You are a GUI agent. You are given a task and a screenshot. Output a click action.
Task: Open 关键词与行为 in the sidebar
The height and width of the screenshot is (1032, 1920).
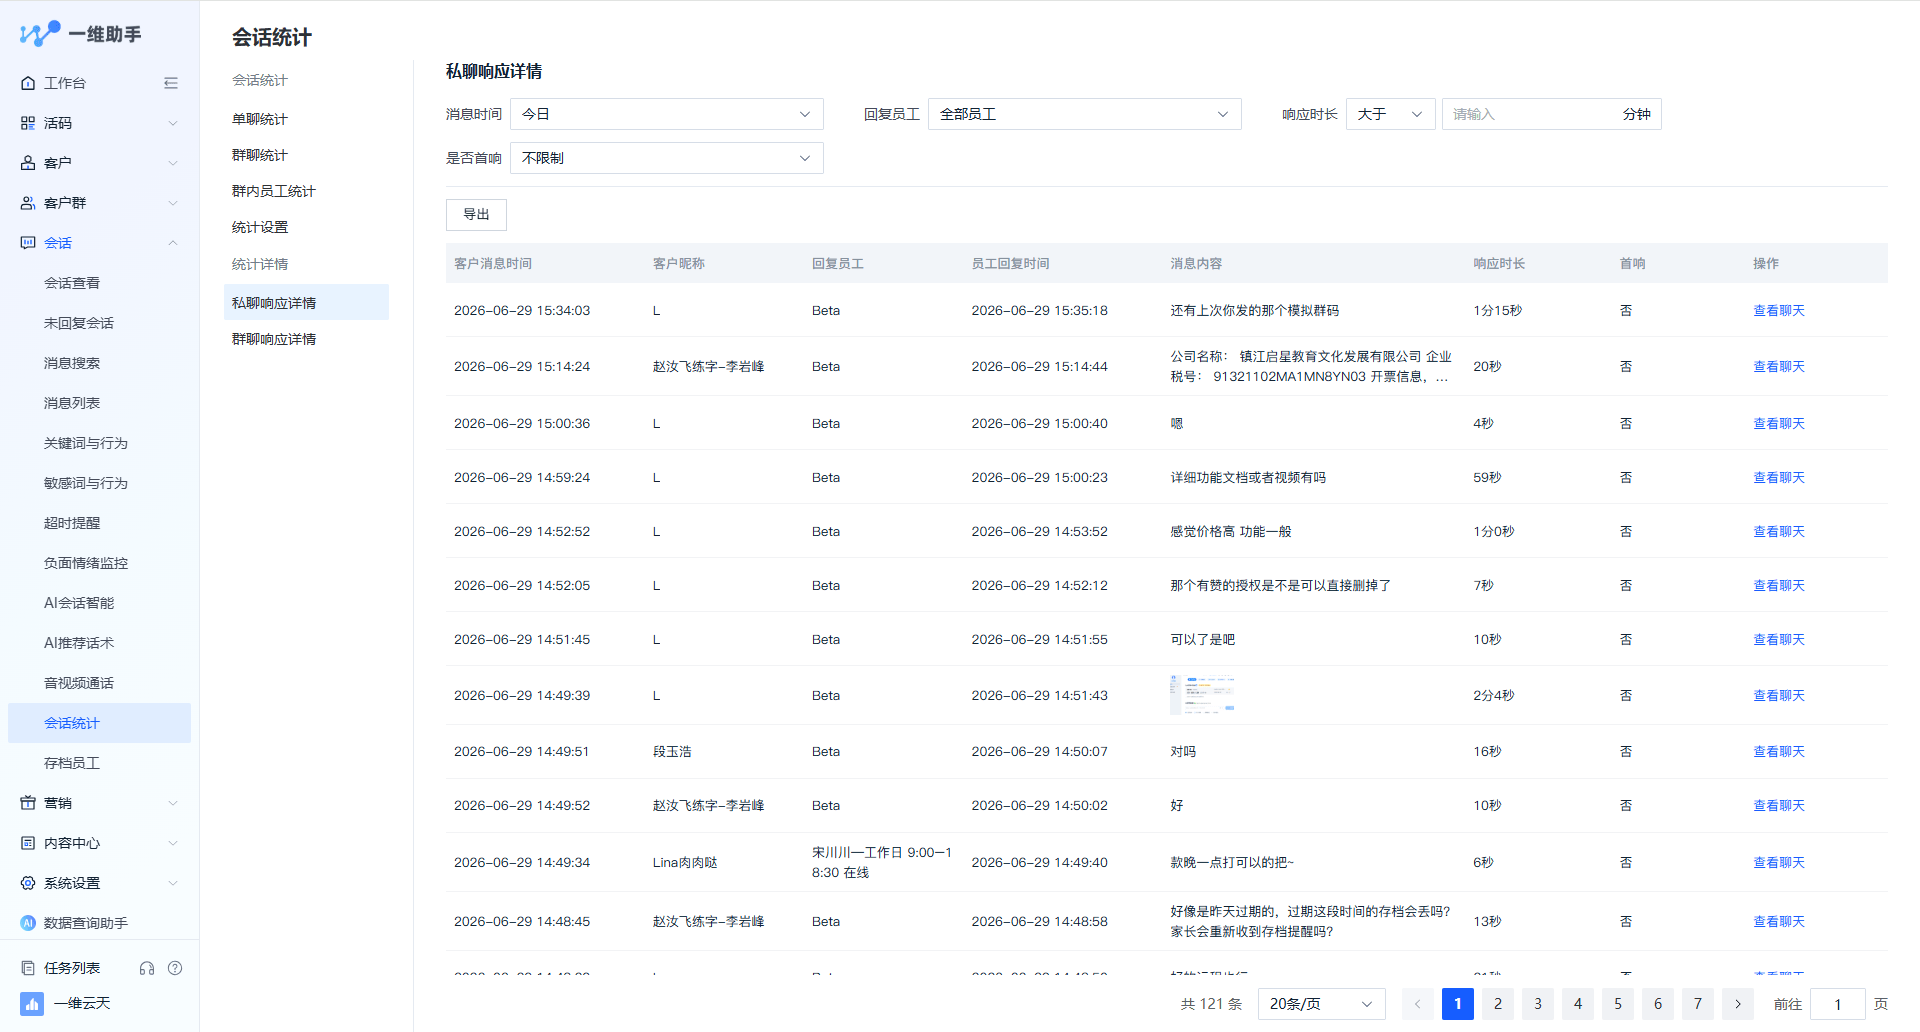(86, 443)
